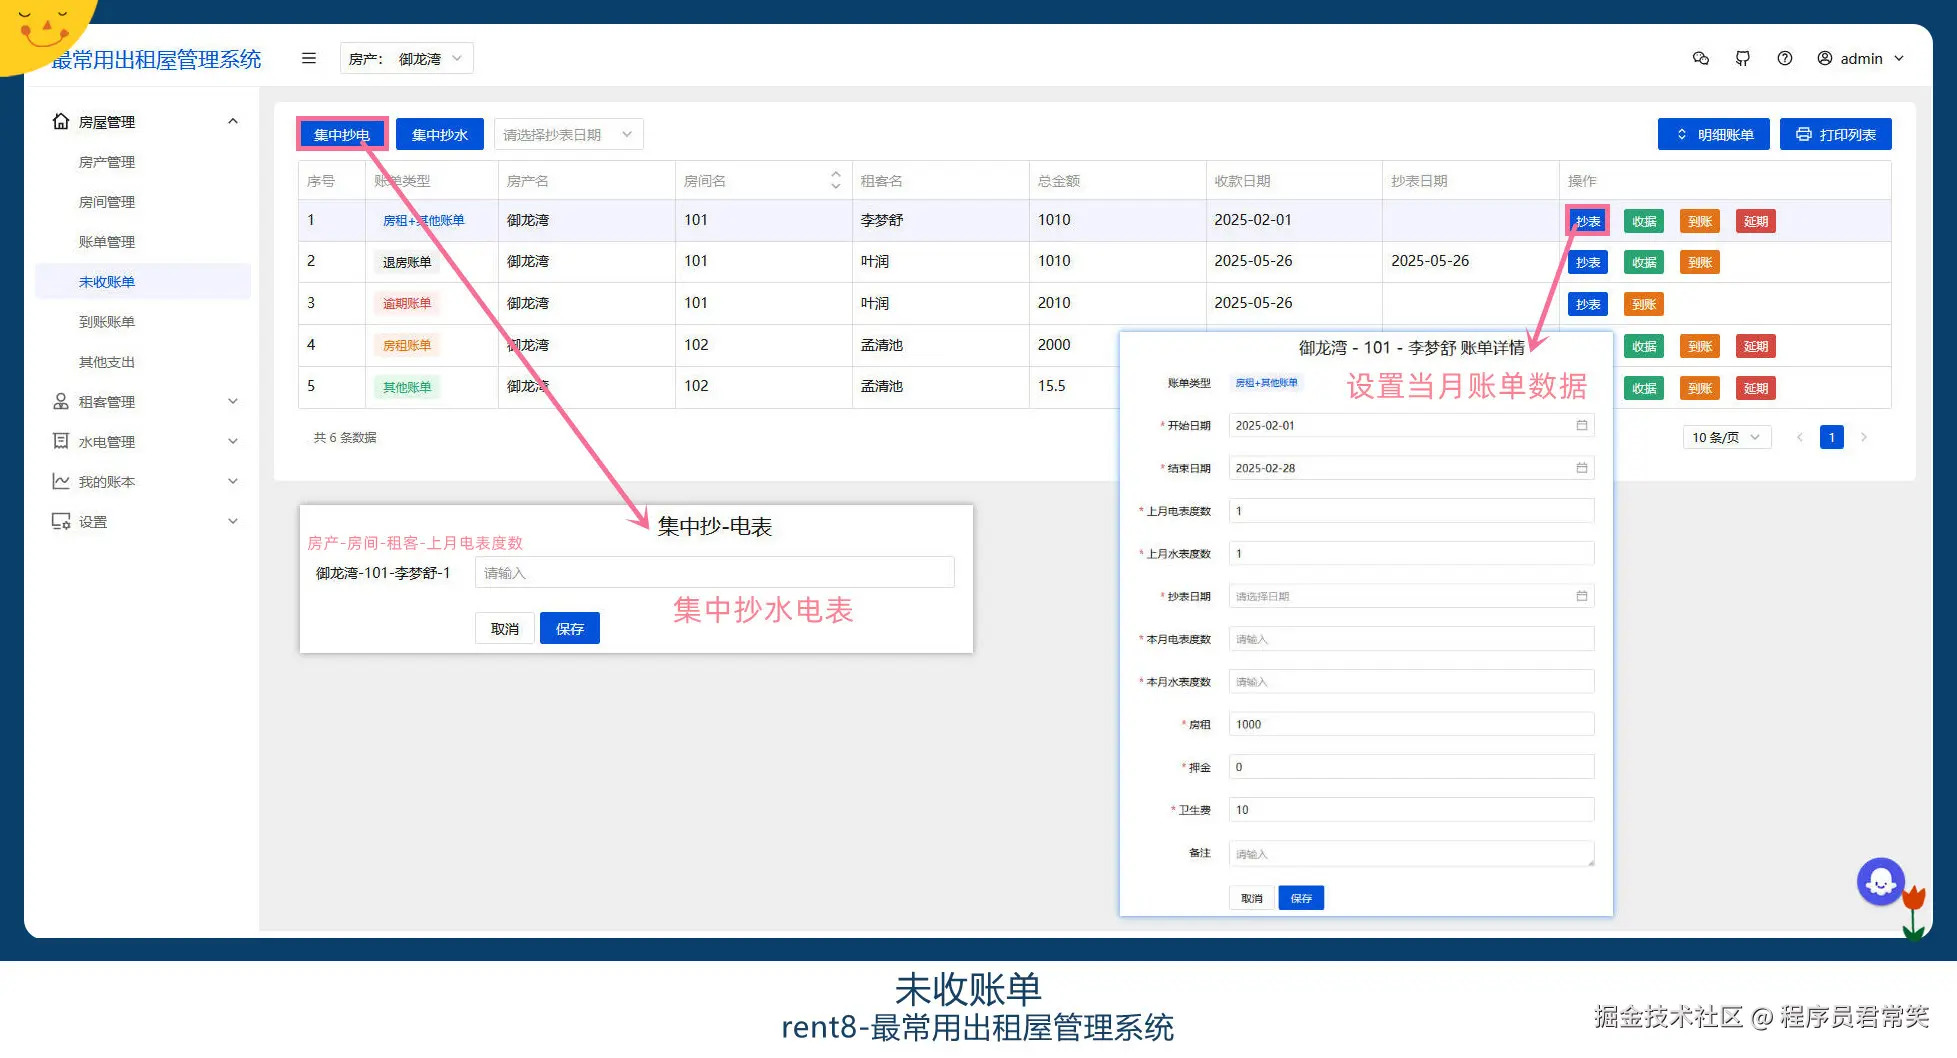Click 抄表 for the 李梦舒 row
Screen dimensions: 1957x1058
[1587, 221]
